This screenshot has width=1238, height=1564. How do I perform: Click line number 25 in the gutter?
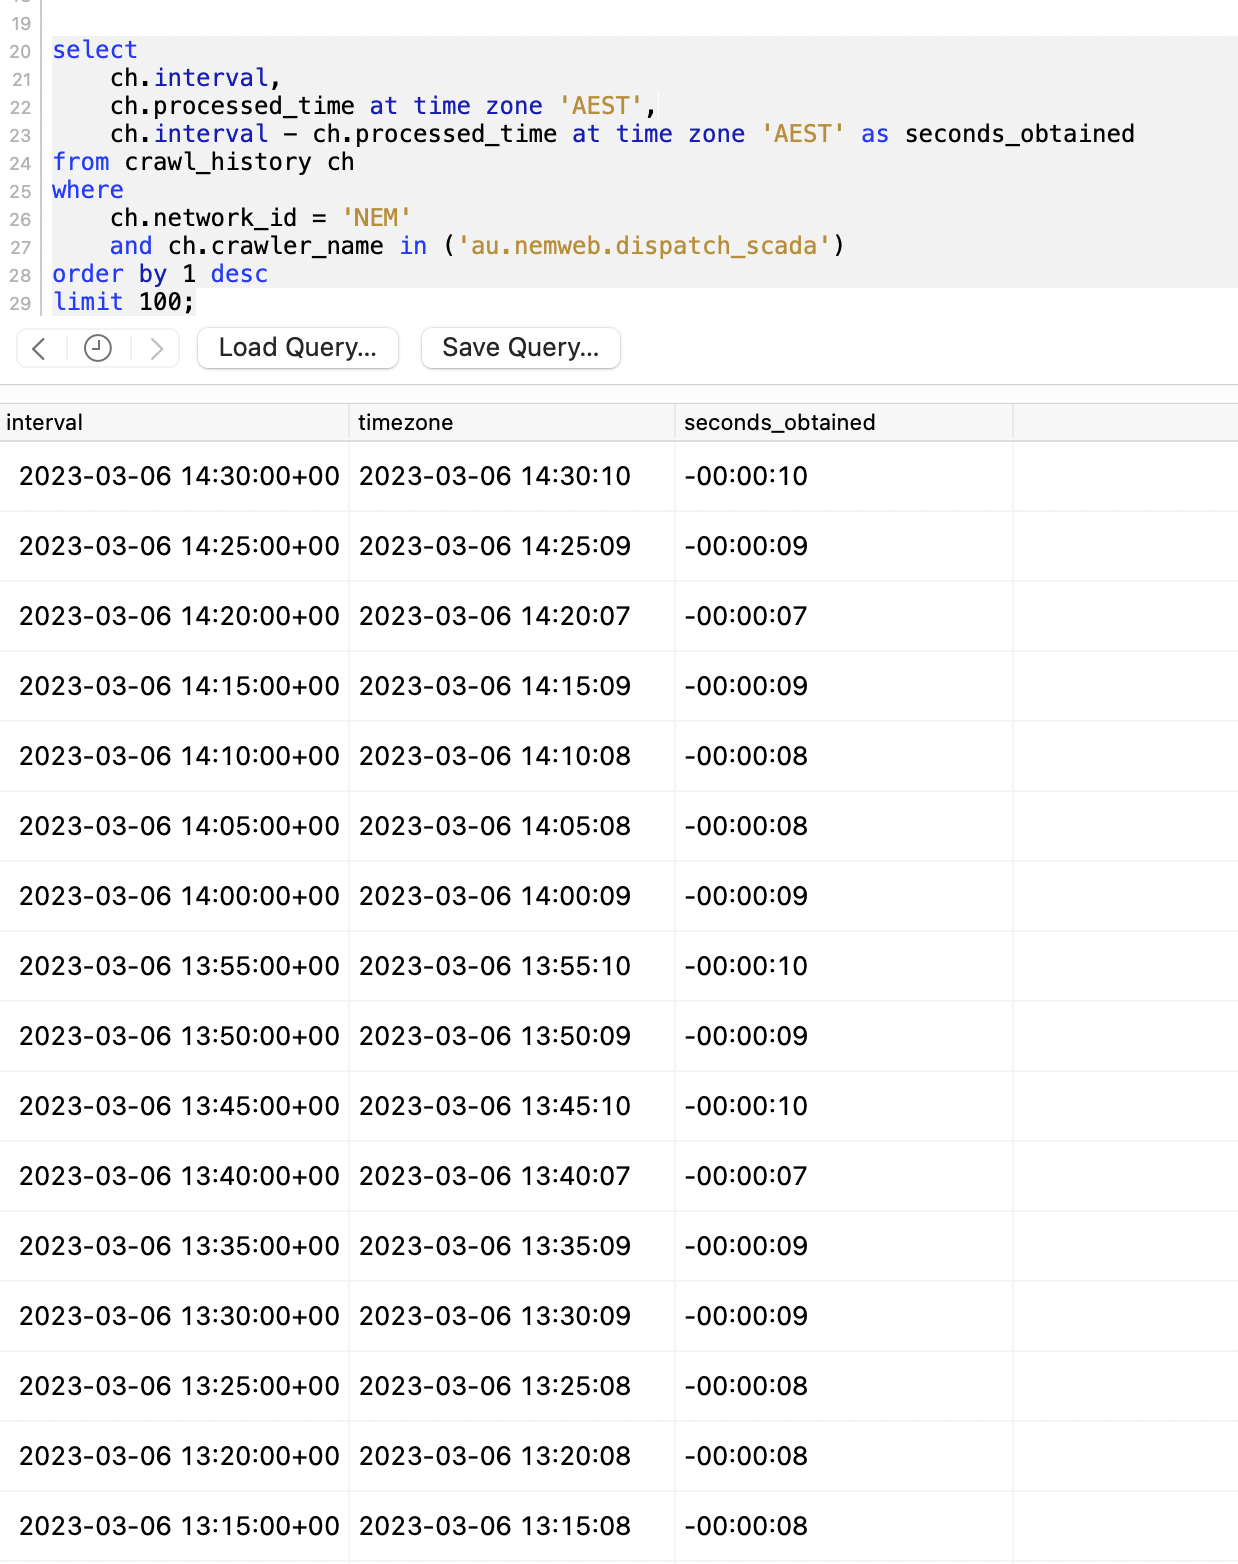[21, 189]
